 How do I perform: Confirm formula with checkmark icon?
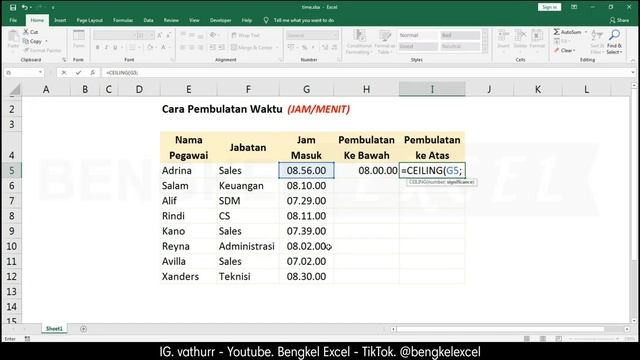[x=78, y=73]
